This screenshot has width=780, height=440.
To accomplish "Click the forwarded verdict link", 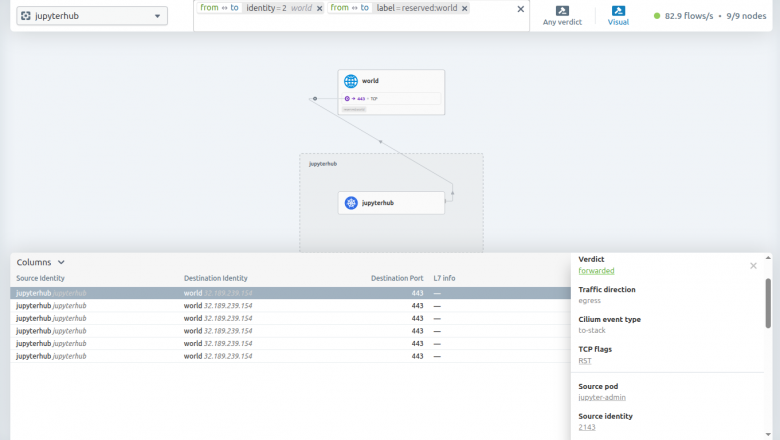I will 596,271.
